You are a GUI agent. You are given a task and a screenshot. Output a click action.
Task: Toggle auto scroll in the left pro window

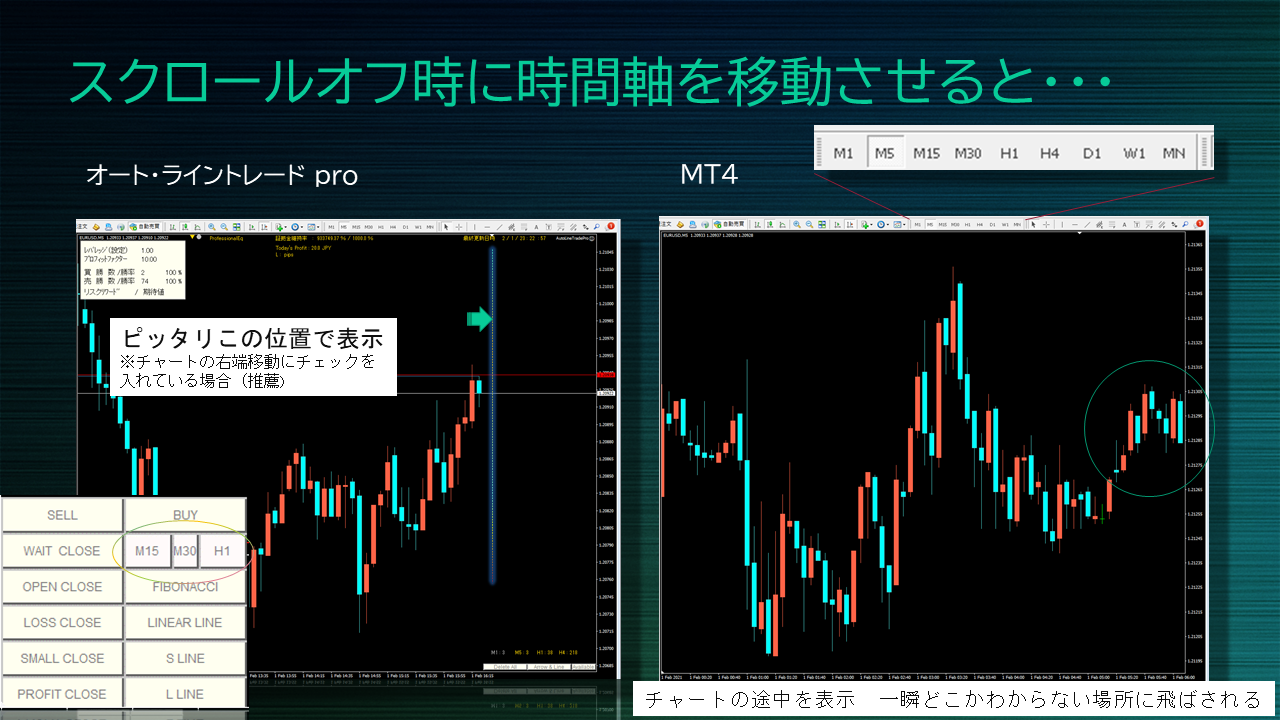[250, 227]
